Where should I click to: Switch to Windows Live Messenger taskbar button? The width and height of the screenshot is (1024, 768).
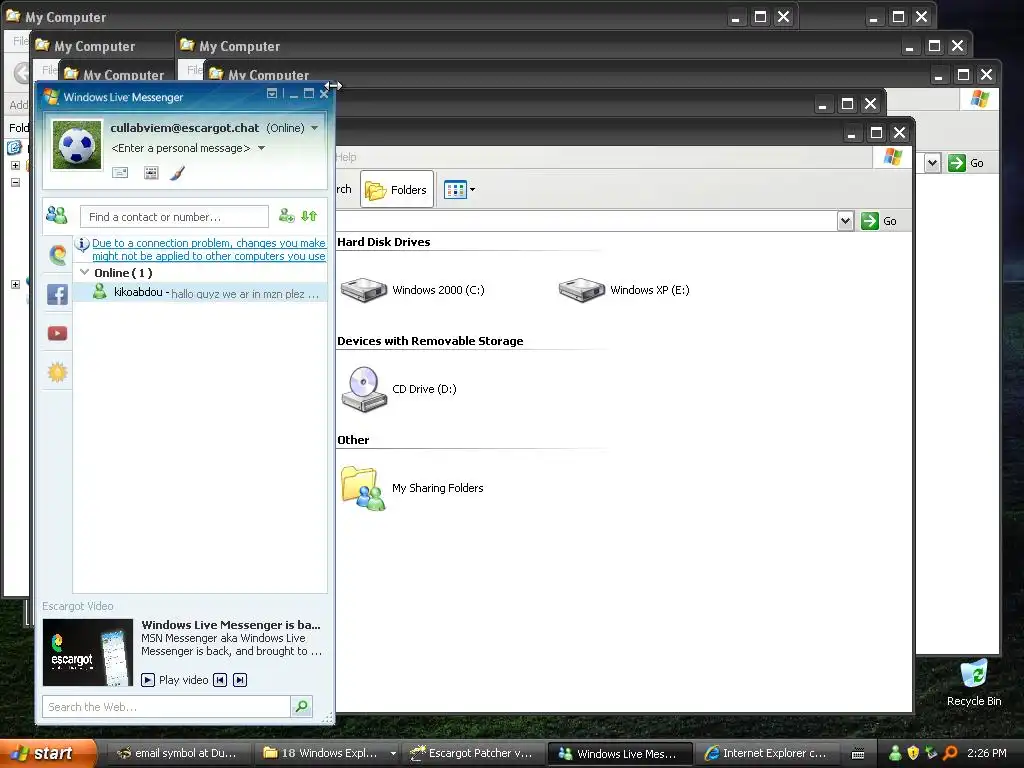(619, 754)
